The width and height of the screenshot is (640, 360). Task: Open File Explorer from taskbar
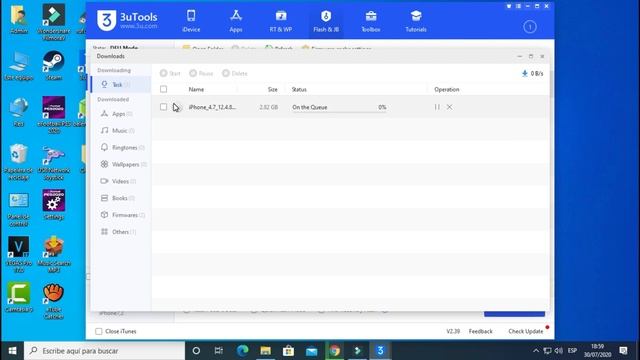pos(265,351)
